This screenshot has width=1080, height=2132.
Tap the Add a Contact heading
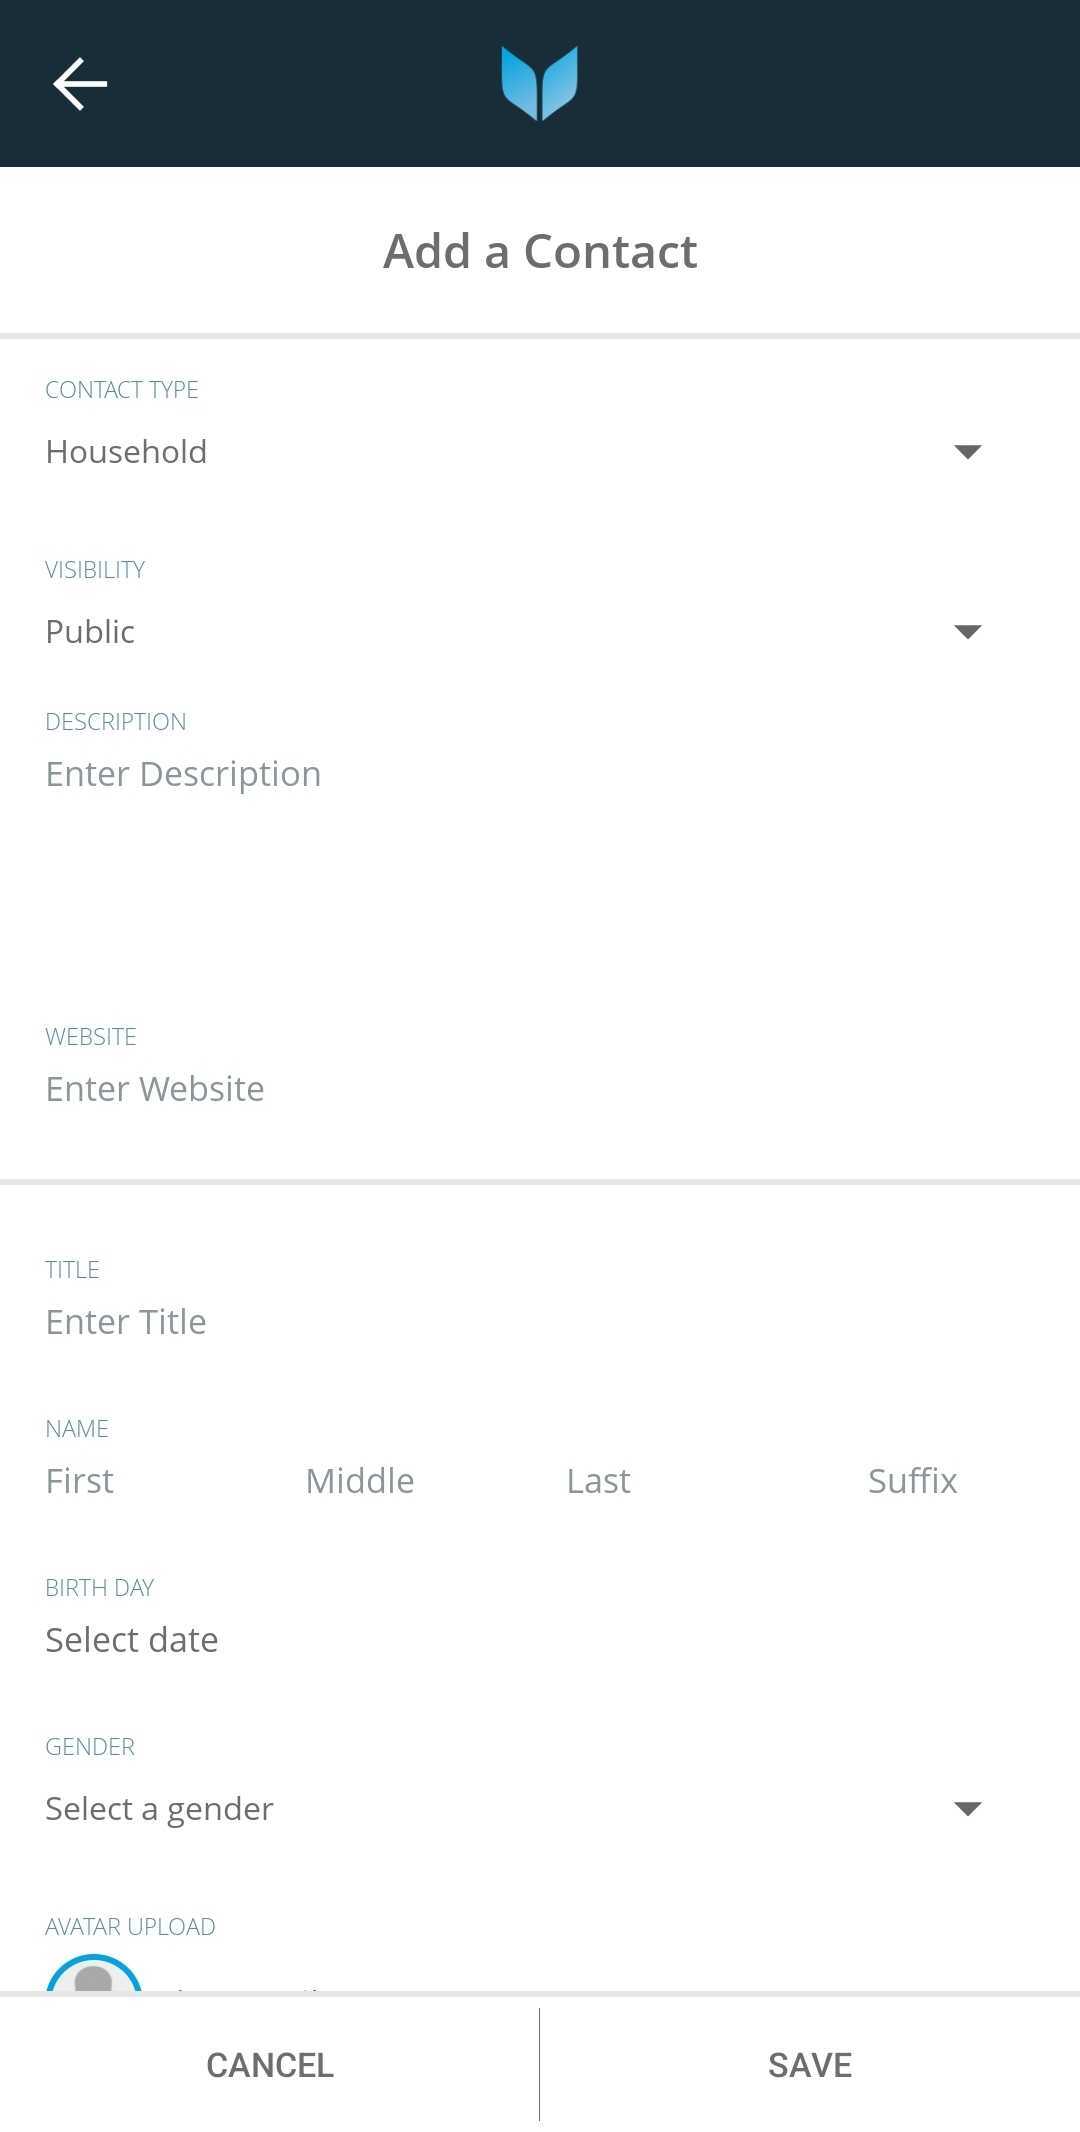[x=540, y=251]
